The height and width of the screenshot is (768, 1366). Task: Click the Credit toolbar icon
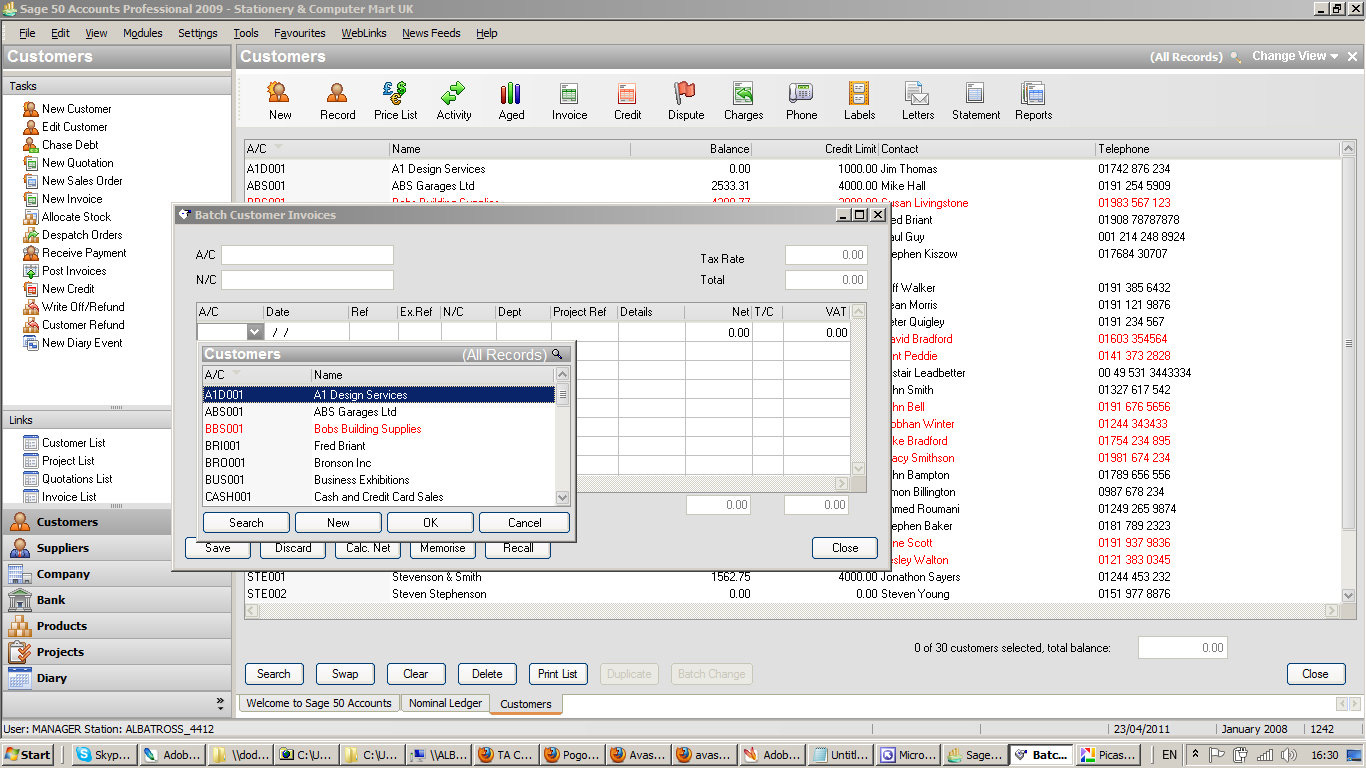(628, 101)
